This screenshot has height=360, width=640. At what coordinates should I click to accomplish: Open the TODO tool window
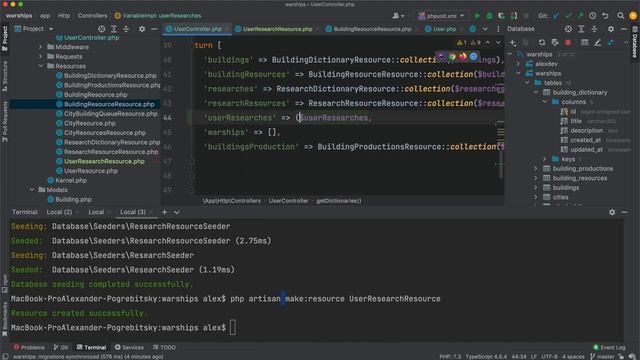[164, 347]
